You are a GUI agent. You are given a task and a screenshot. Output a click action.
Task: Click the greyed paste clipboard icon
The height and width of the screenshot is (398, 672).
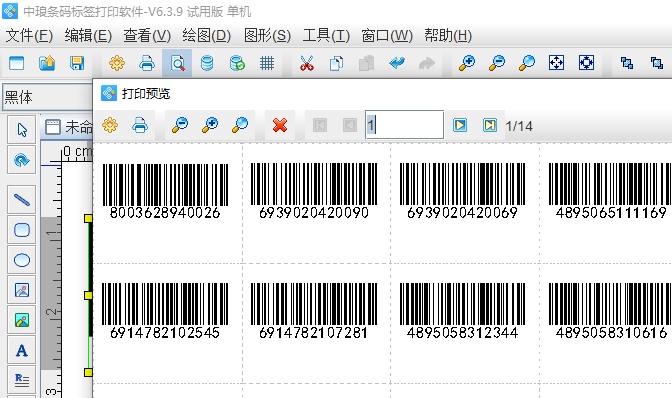pos(366,63)
